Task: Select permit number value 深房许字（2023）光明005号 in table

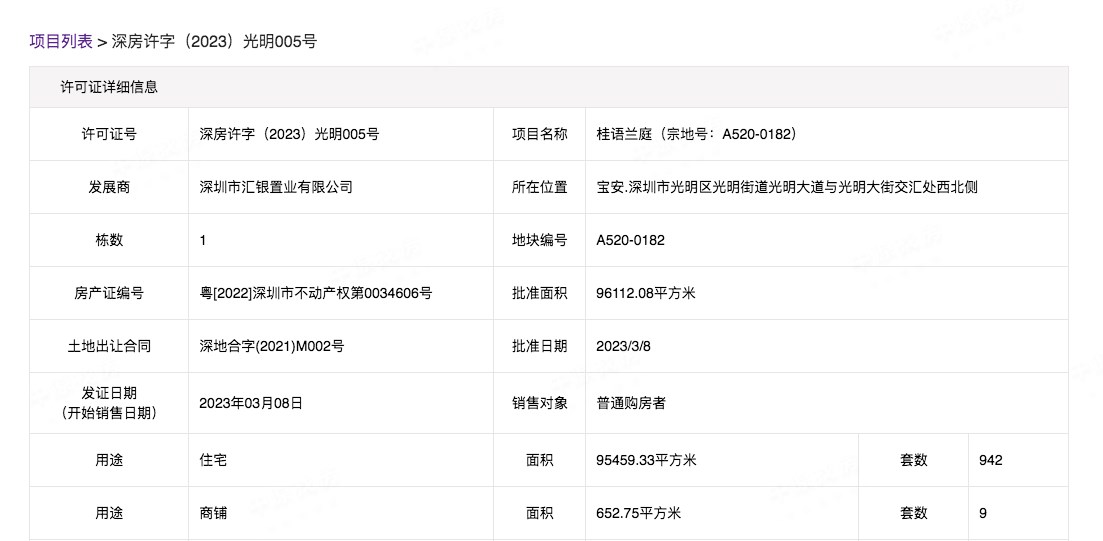Action: click(x=289, y=134)
